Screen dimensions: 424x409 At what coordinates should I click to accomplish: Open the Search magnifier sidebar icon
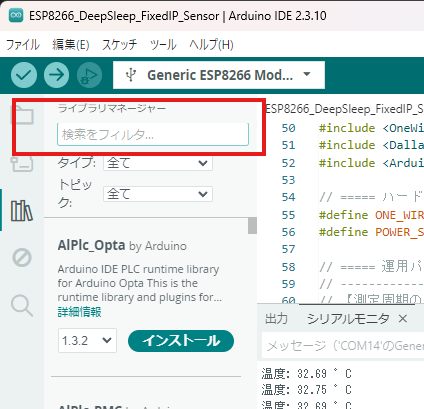coord(22,305)
